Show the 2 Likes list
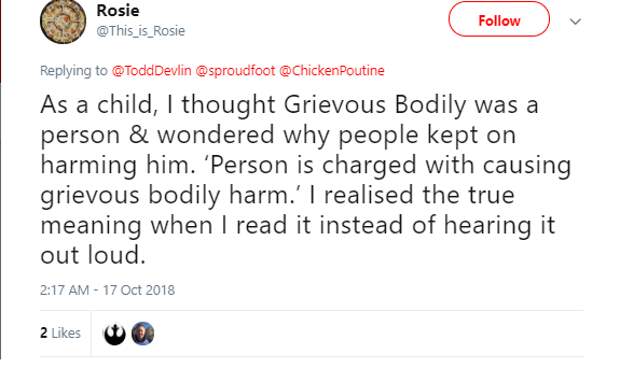Screen dimensions: 620x368 pyautogui.click(x=60, y=333)
